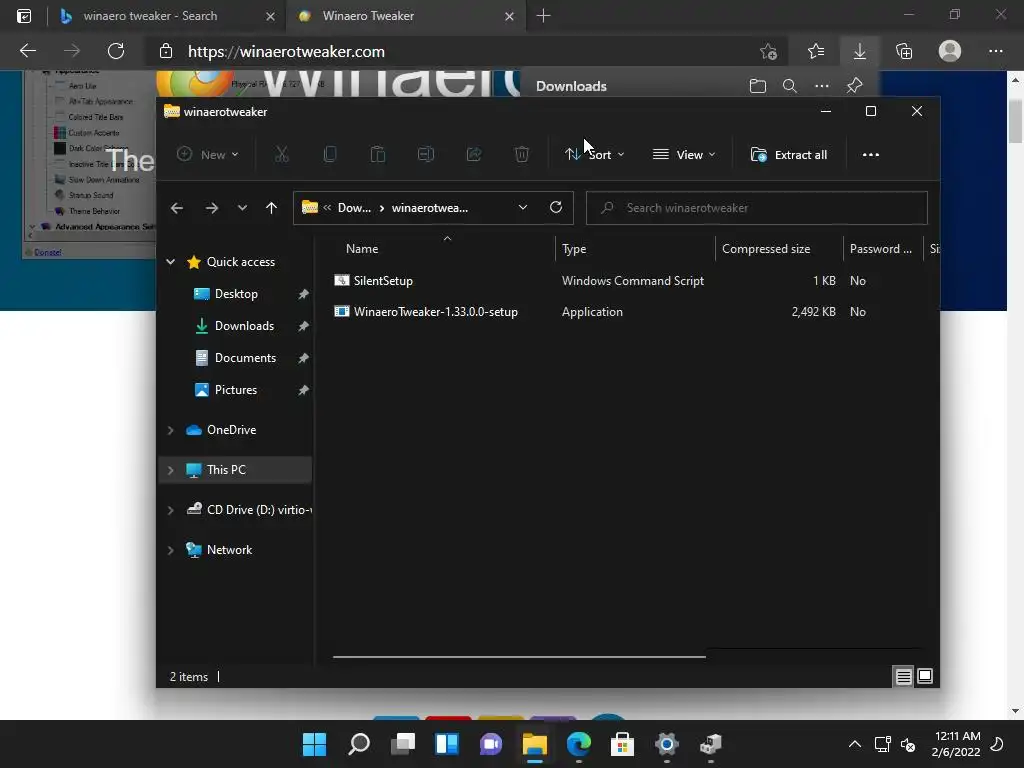Click the Share icon in Explorer toolbar

tap(474, 155)
